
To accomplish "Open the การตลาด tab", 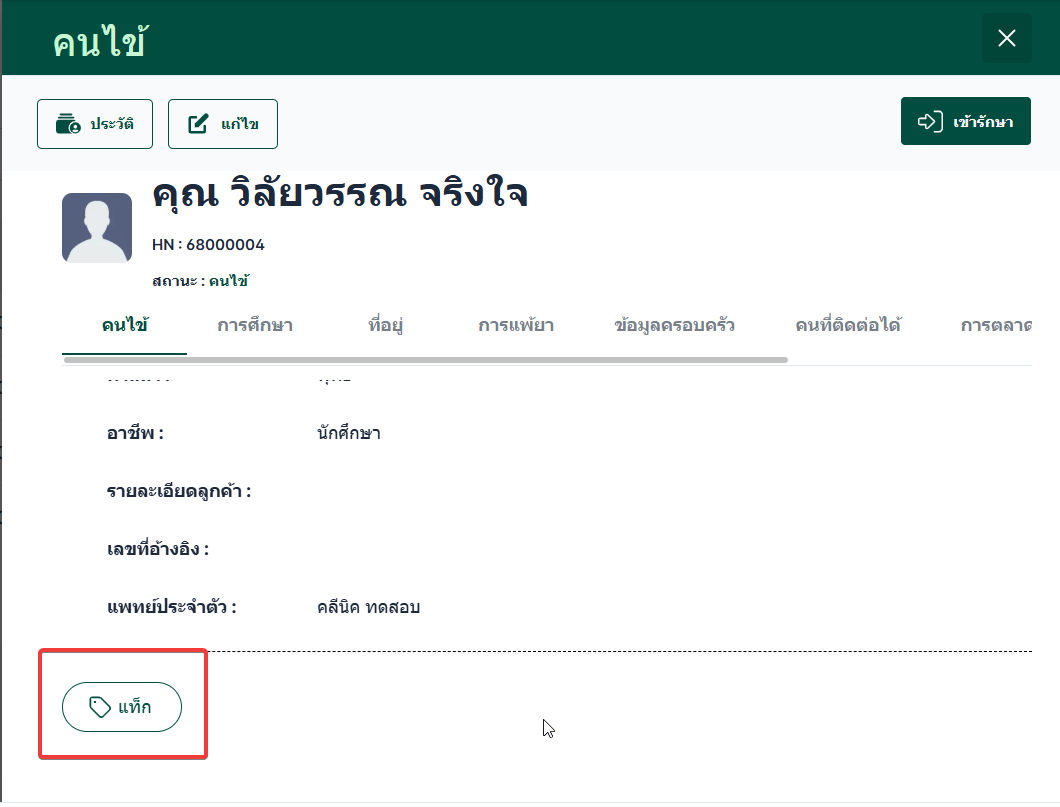I will pyautogui.click(x=996, y=326).
